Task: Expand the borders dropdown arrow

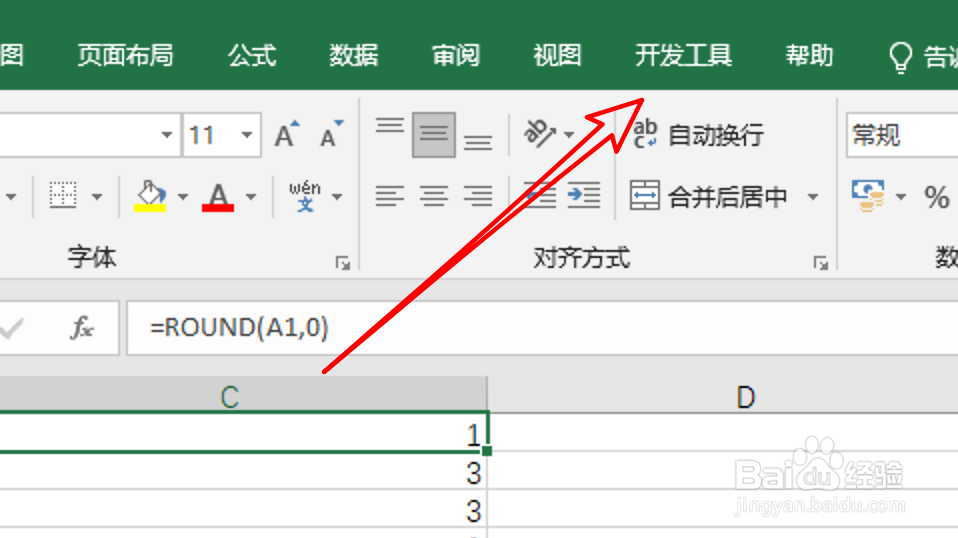Action: pyautogui.click(x=97, y=197)
